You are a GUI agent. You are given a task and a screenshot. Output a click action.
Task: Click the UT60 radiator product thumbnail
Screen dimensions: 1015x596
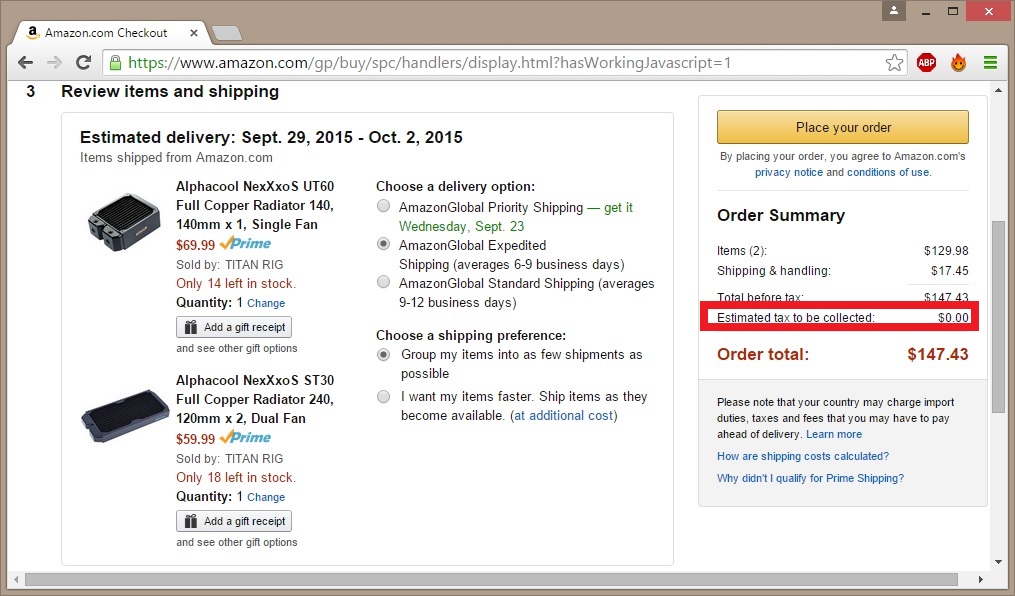(118, 221)
